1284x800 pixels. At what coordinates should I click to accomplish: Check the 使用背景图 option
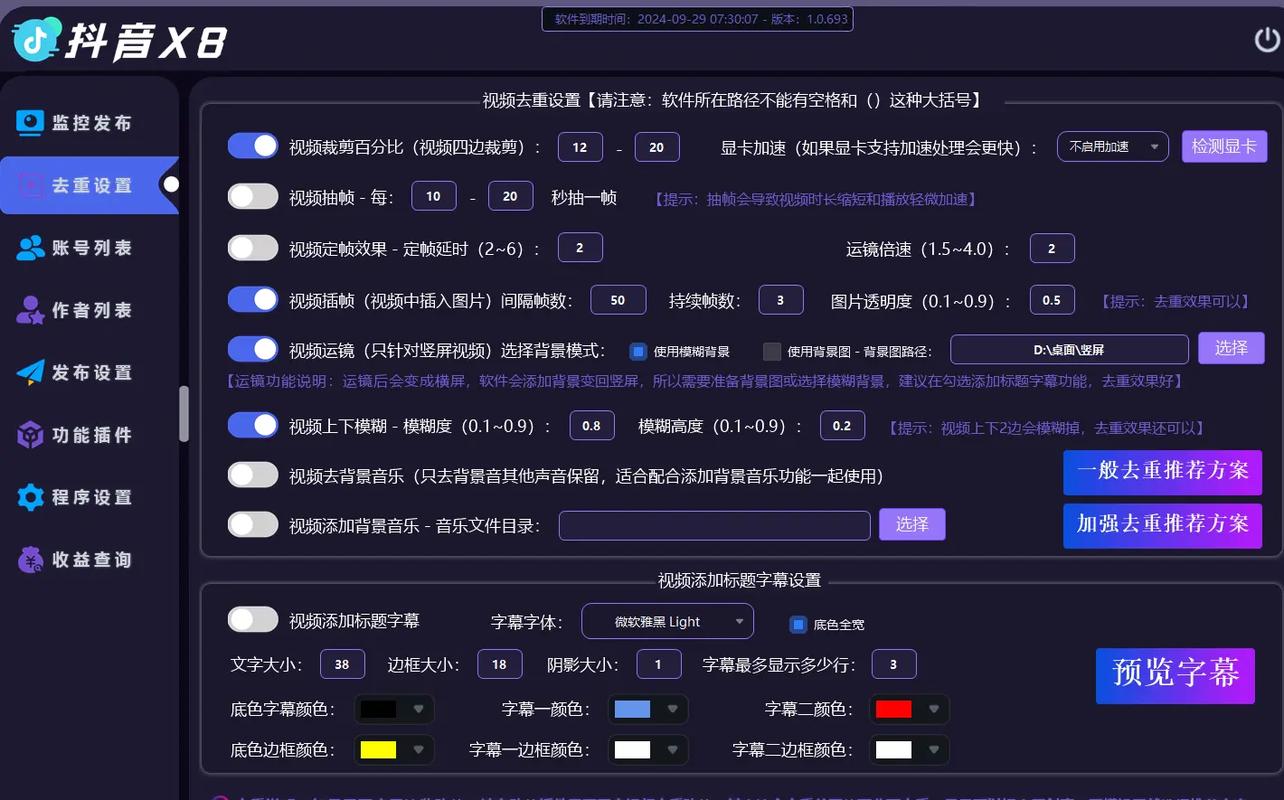coord(772,351)
